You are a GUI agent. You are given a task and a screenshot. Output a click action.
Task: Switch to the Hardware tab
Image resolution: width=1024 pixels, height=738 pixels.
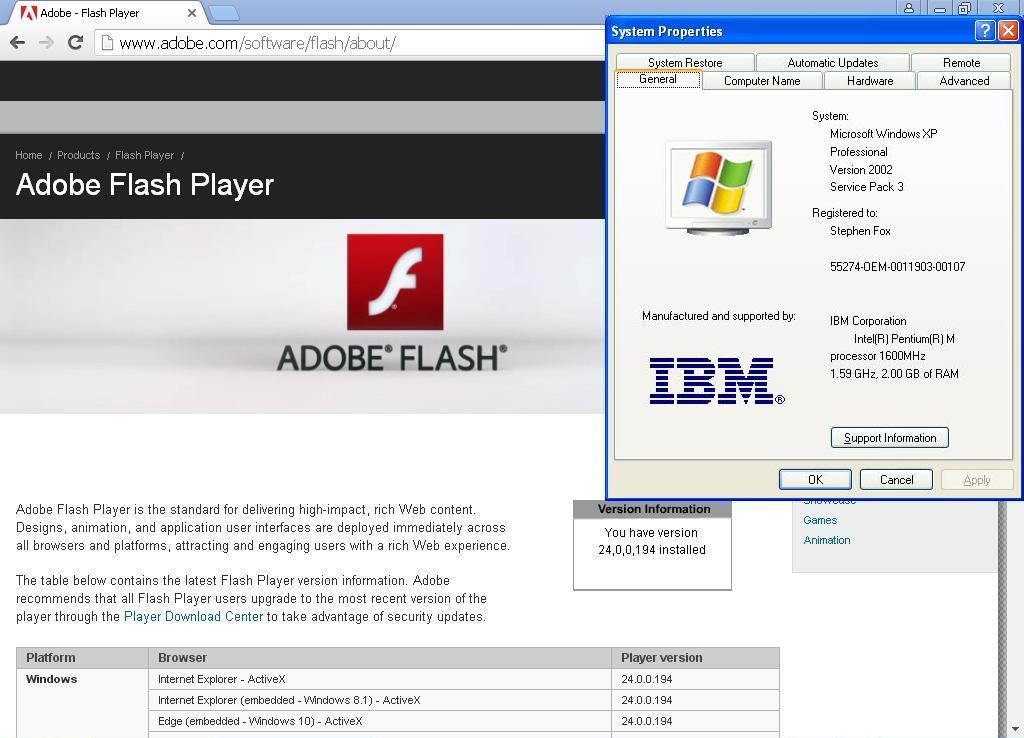(x=870, y=81)
